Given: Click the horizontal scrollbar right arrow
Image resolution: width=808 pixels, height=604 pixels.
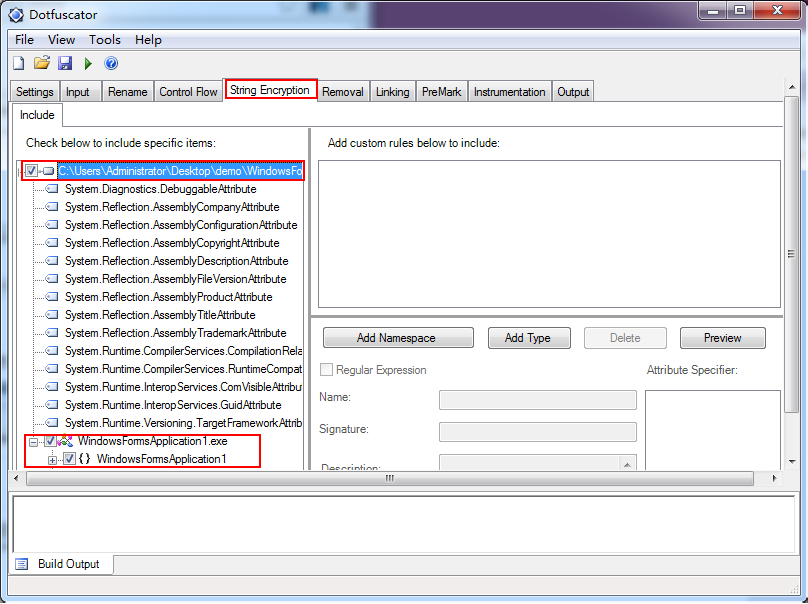Looking at the screenshot, I should click(x=774, y=478).
